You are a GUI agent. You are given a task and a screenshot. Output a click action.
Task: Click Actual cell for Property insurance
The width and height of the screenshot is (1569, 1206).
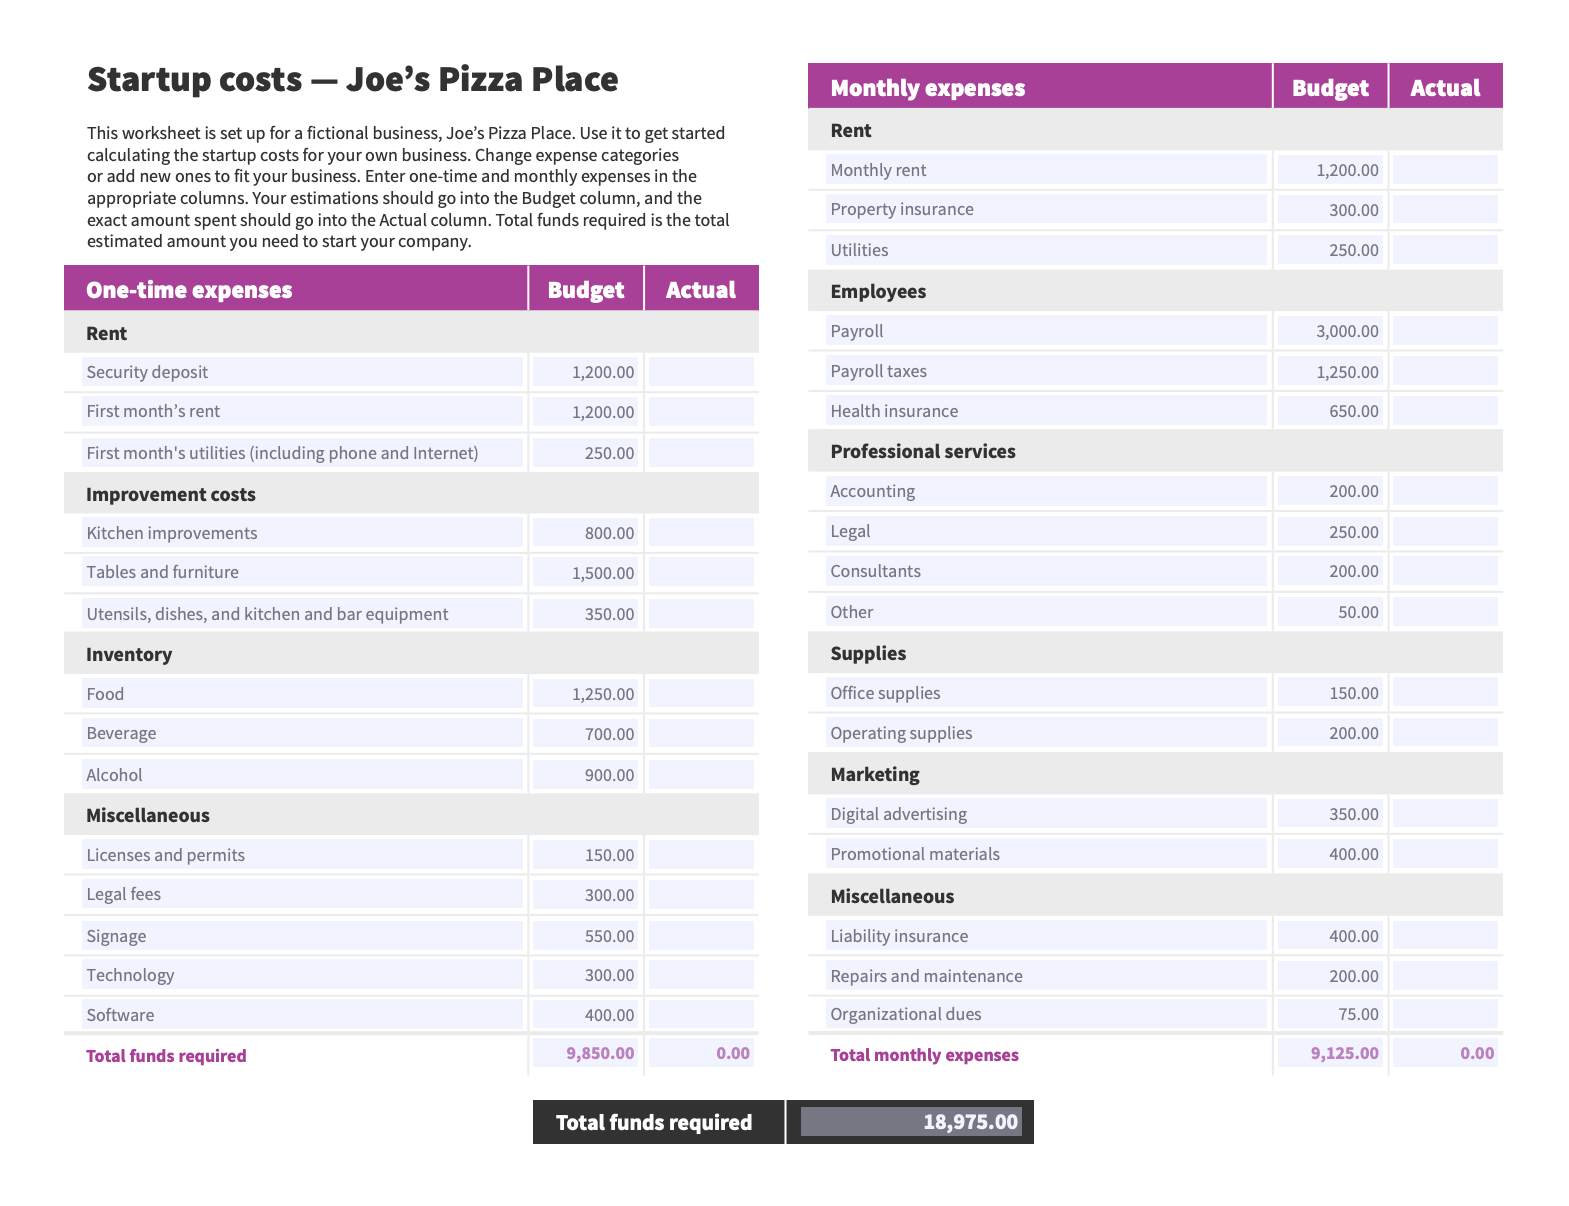[x=1445, y=209]
